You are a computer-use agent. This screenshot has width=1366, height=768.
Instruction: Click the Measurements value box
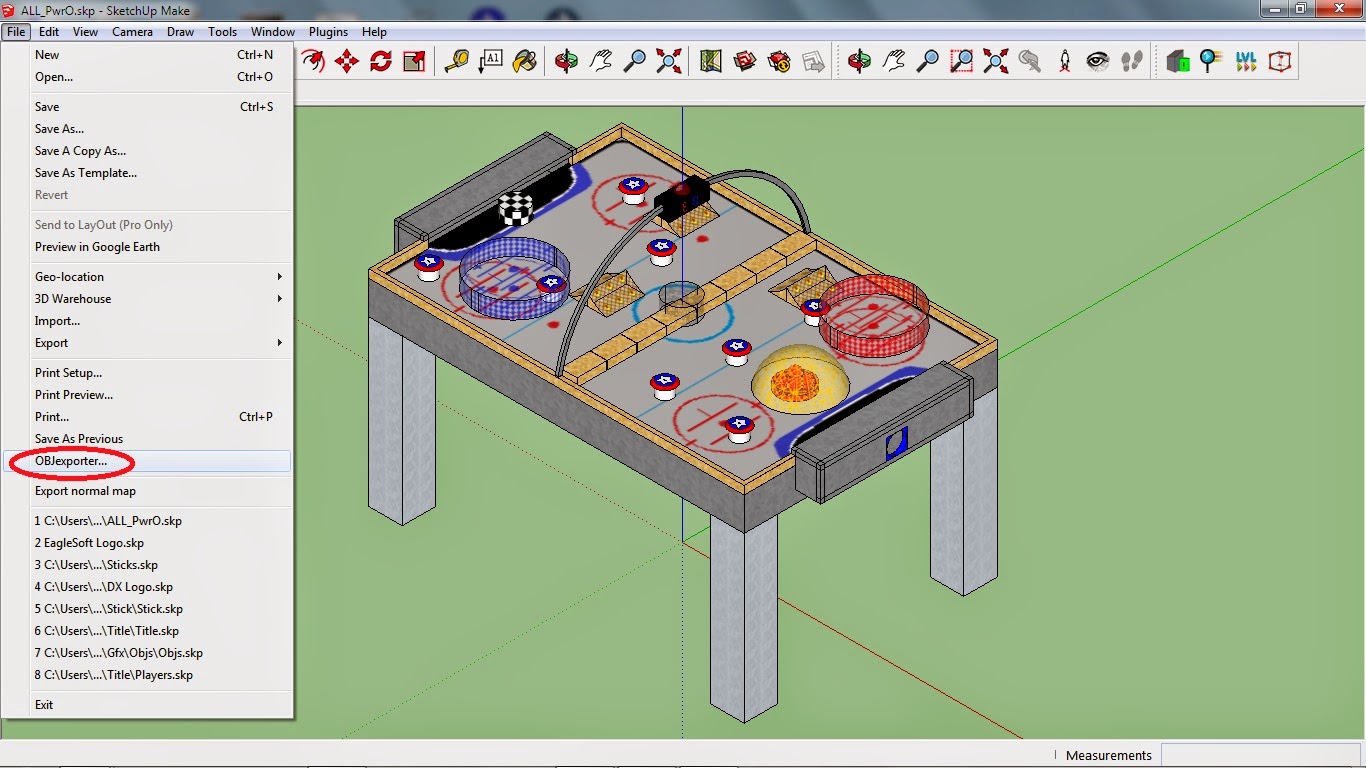click(x=1262, y=755)
